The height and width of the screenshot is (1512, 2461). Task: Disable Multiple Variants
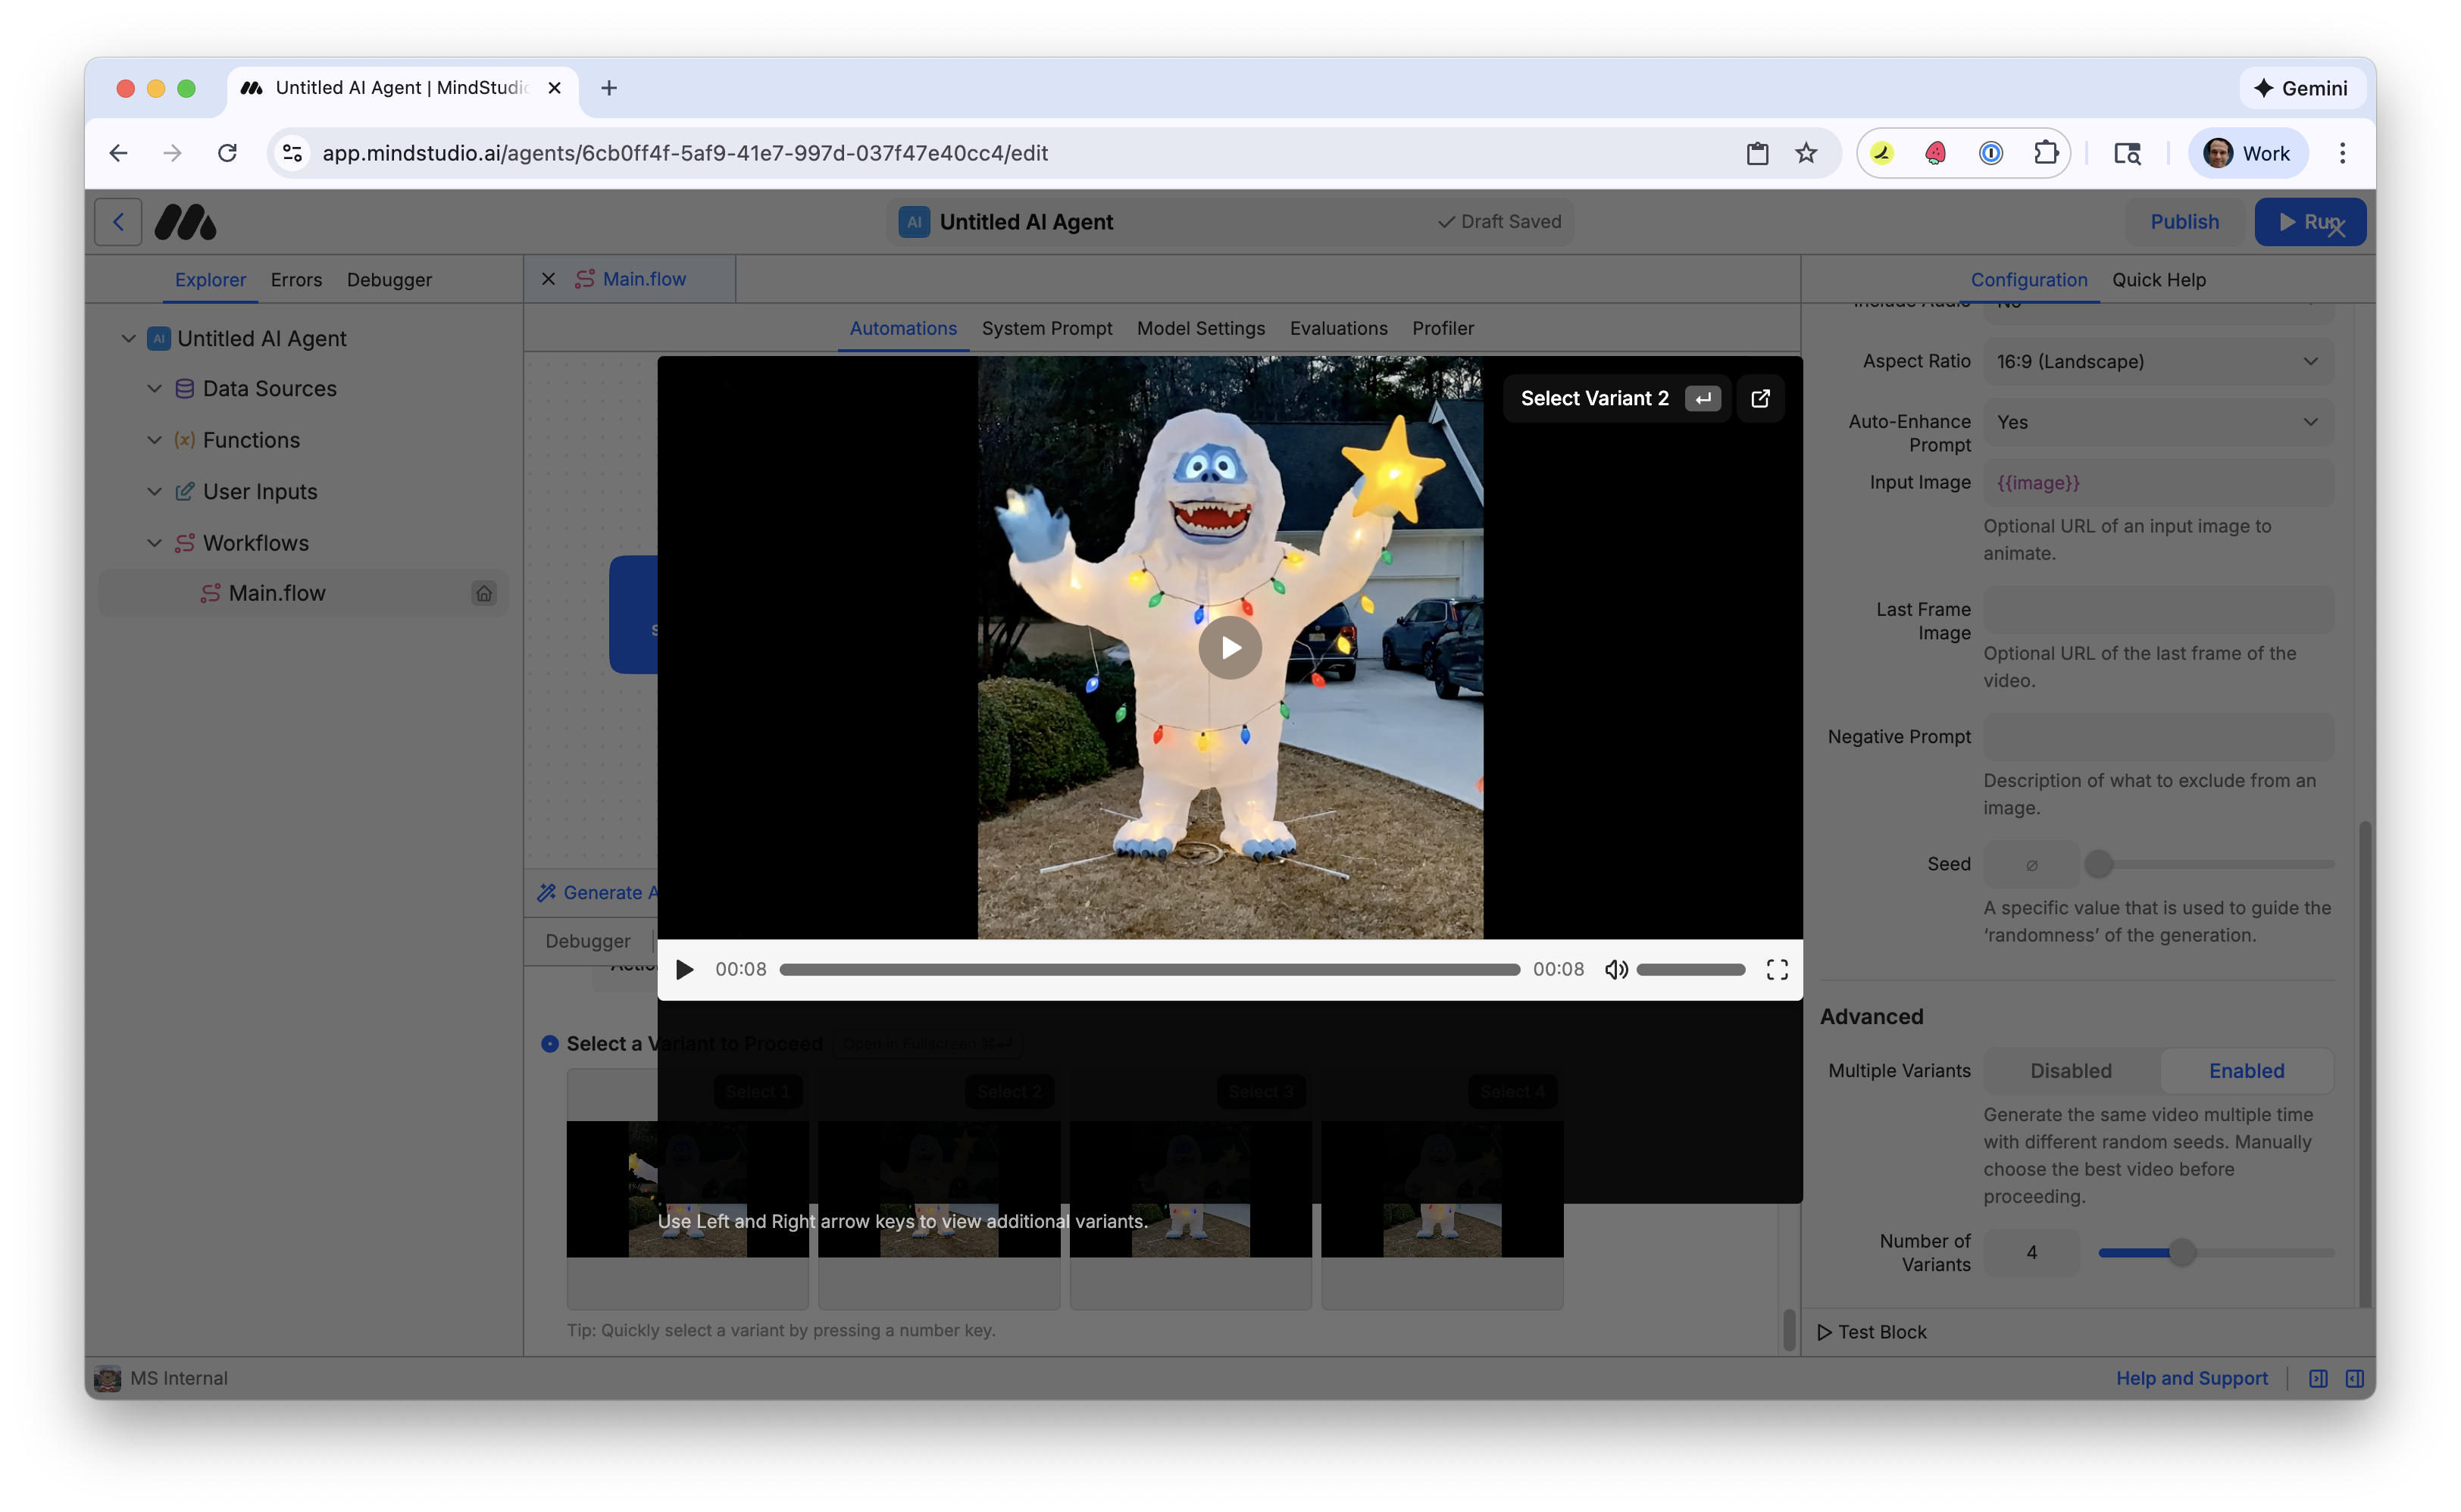(x=2069, y=1070)
